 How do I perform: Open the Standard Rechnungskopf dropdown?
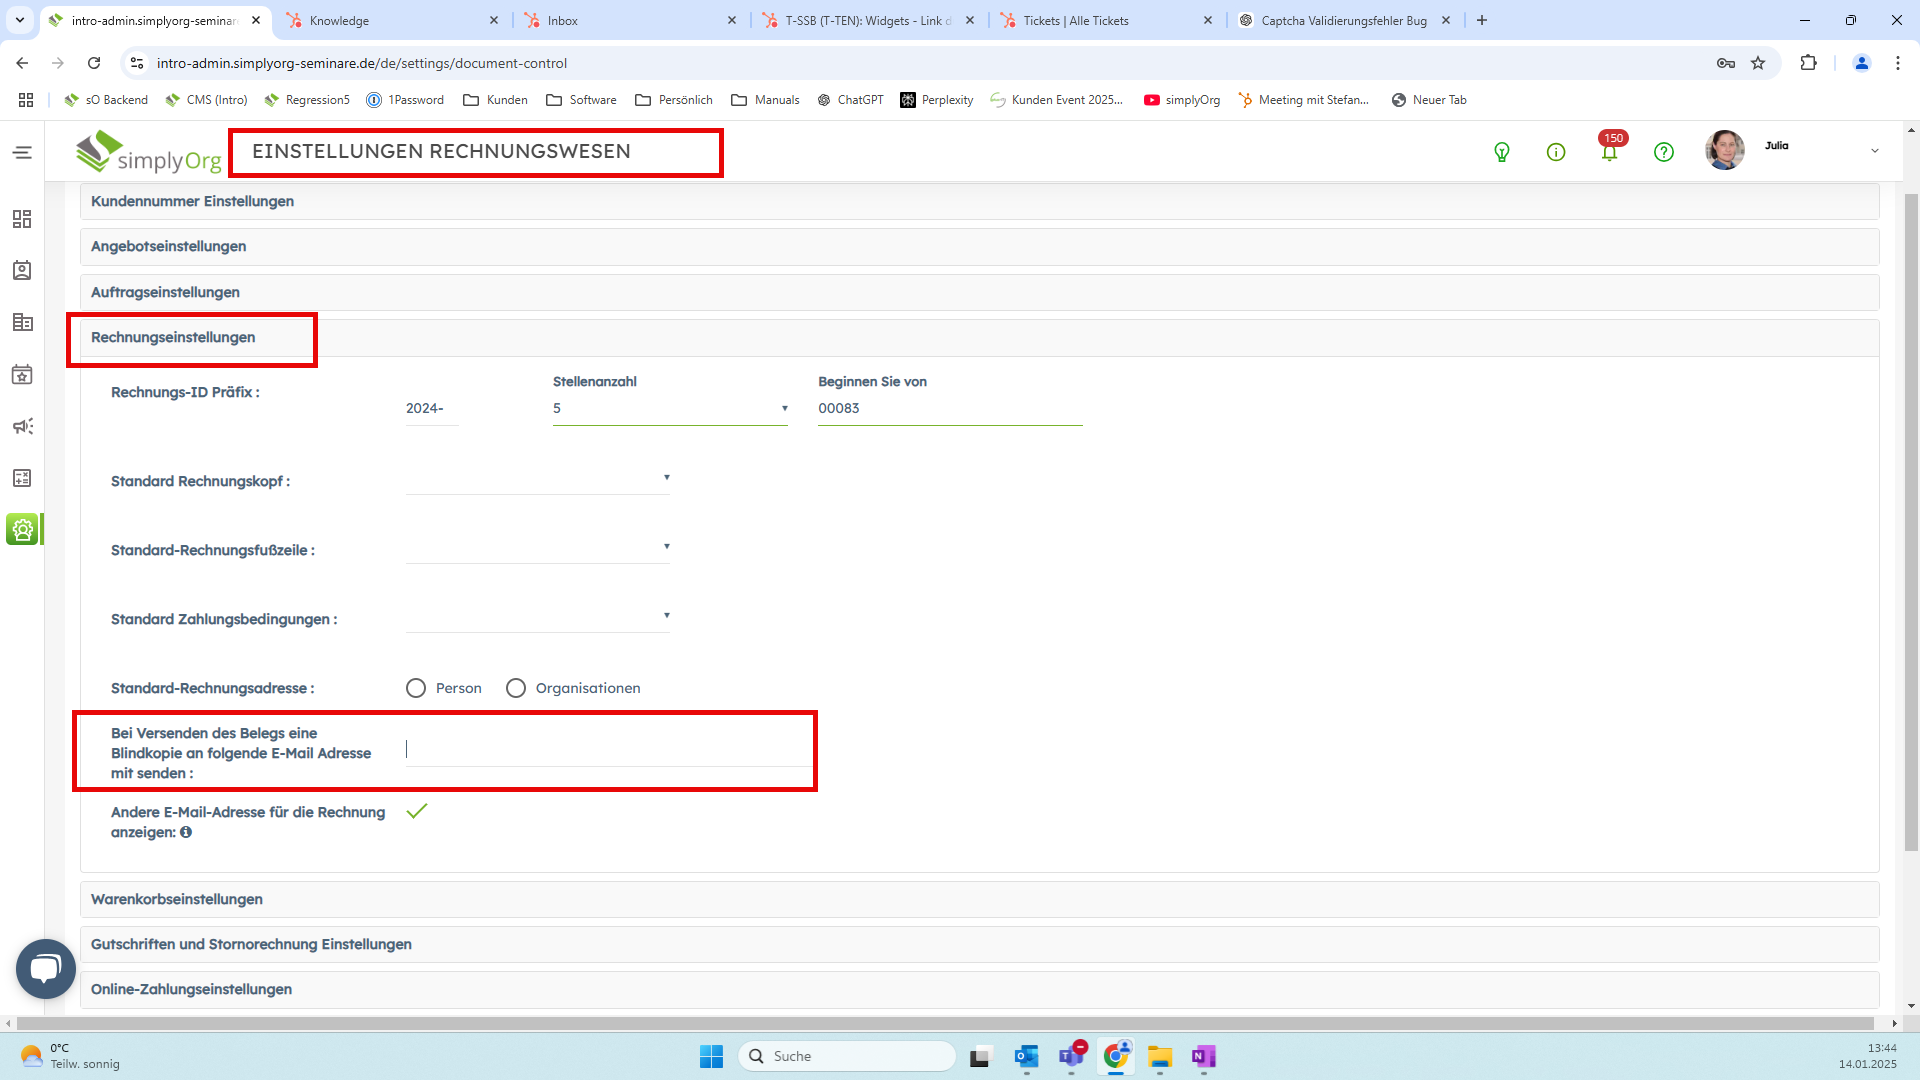[x=537, y=479]
